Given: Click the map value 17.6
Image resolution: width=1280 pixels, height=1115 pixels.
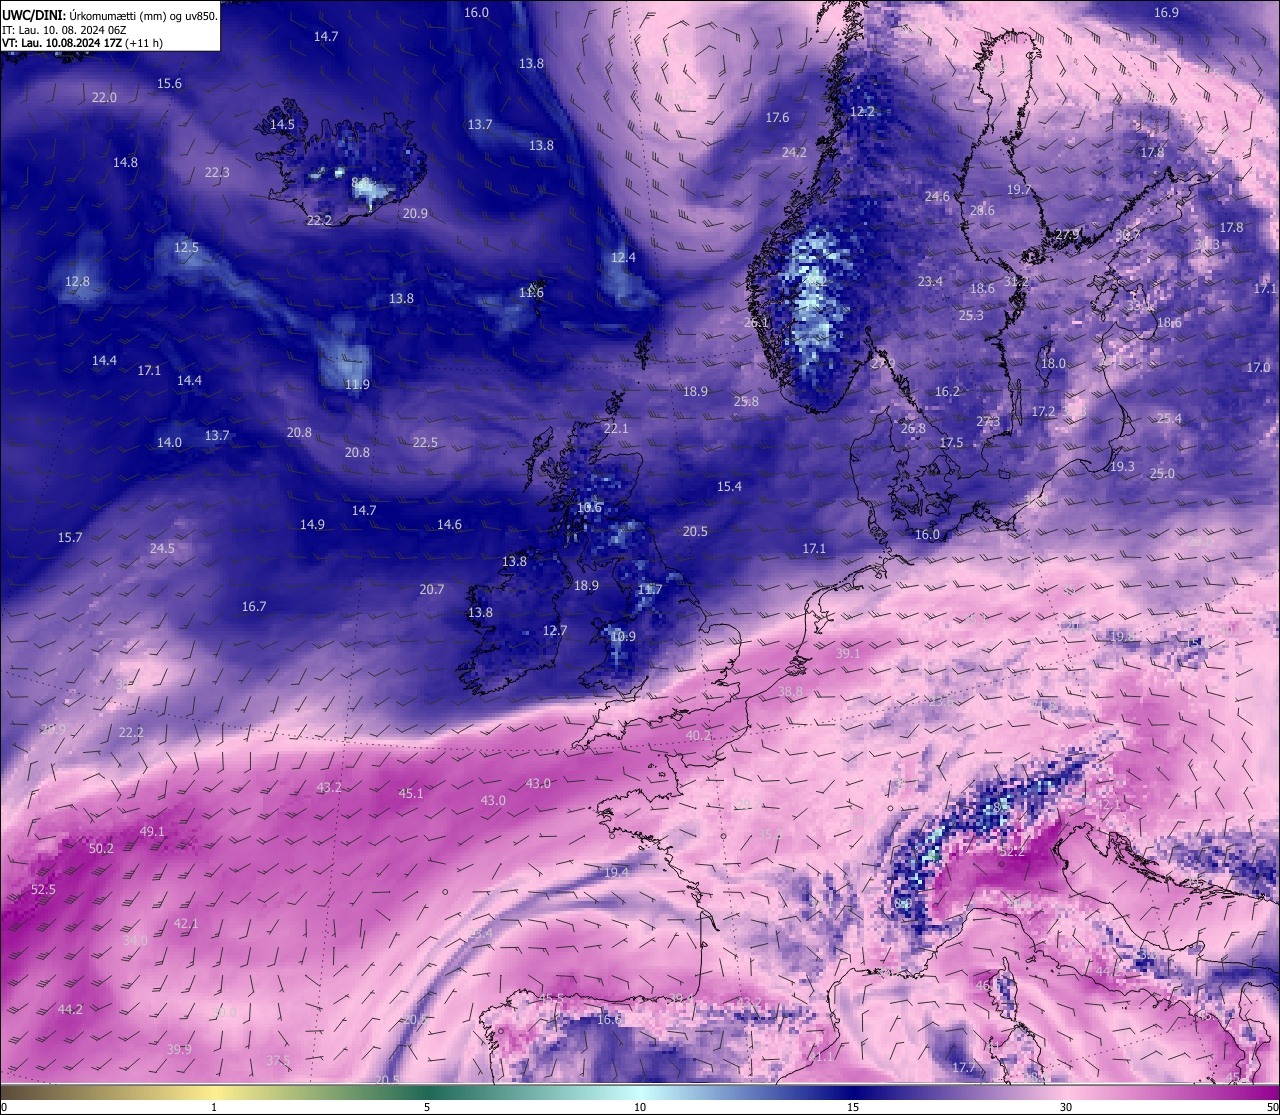Looking at the screenshot, I should coord(777,118).
